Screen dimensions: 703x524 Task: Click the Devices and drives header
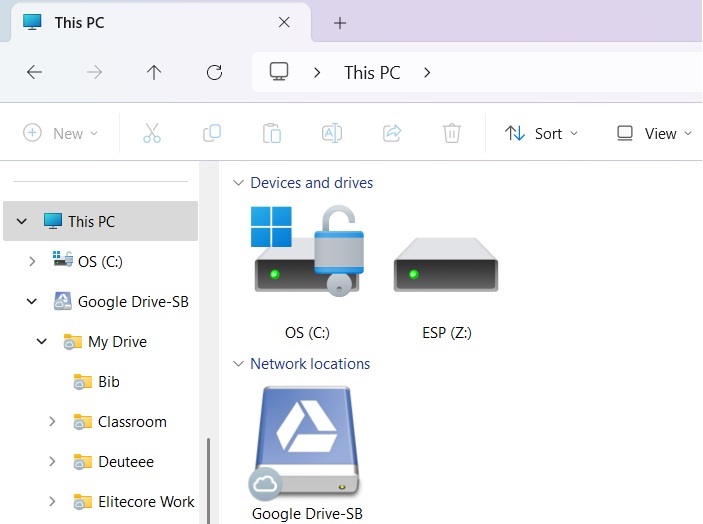312,182
